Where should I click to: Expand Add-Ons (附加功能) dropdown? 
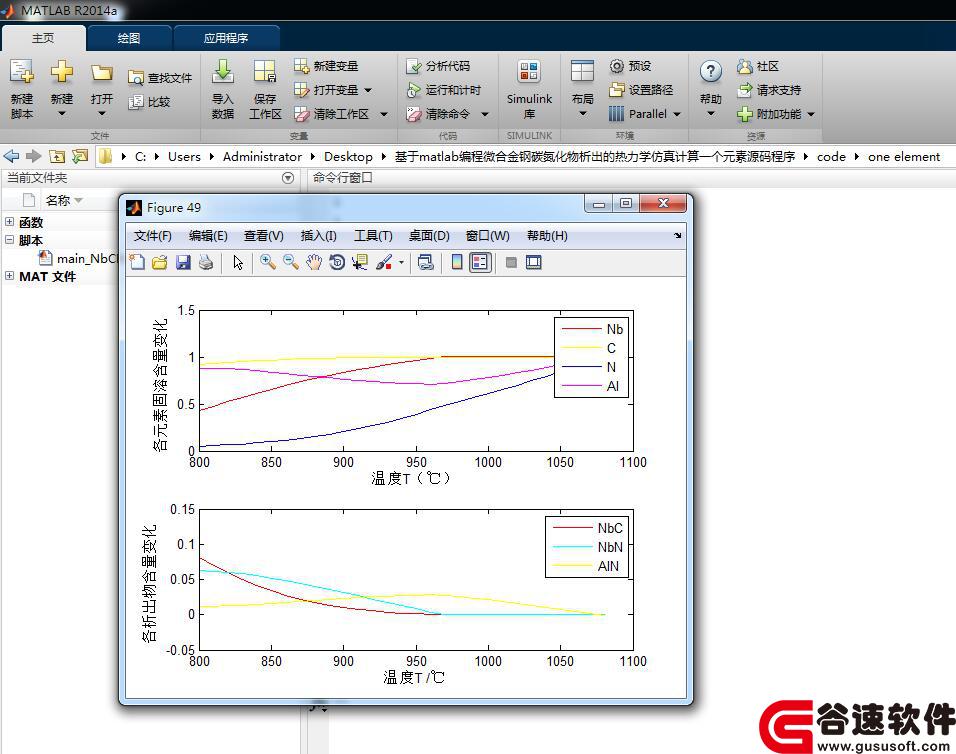[x=811, y=114]
